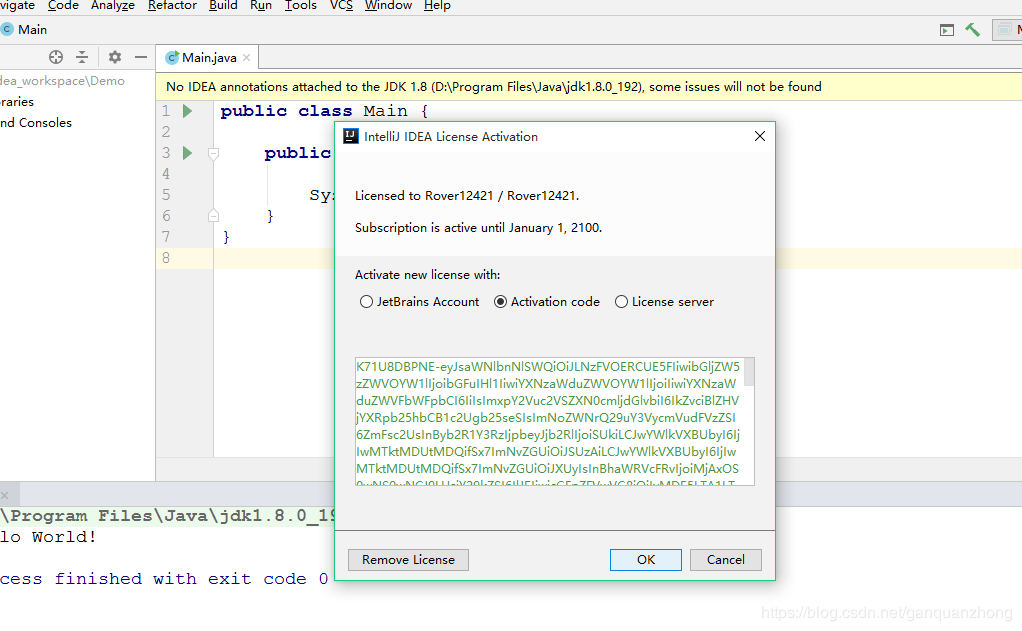Click the IntelliJ logo in dialog title

351,136
